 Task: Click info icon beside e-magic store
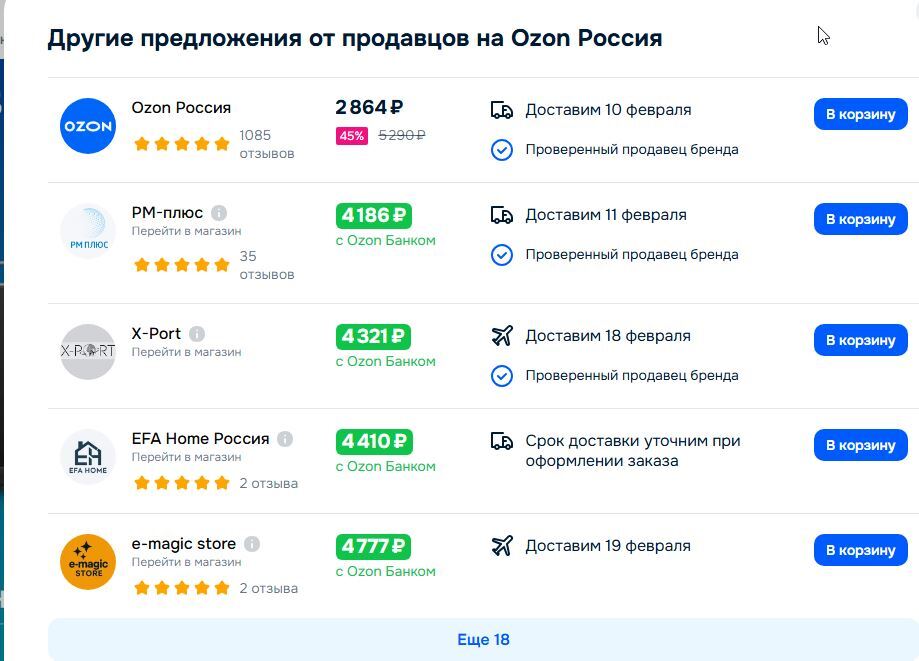coord(252,544)
